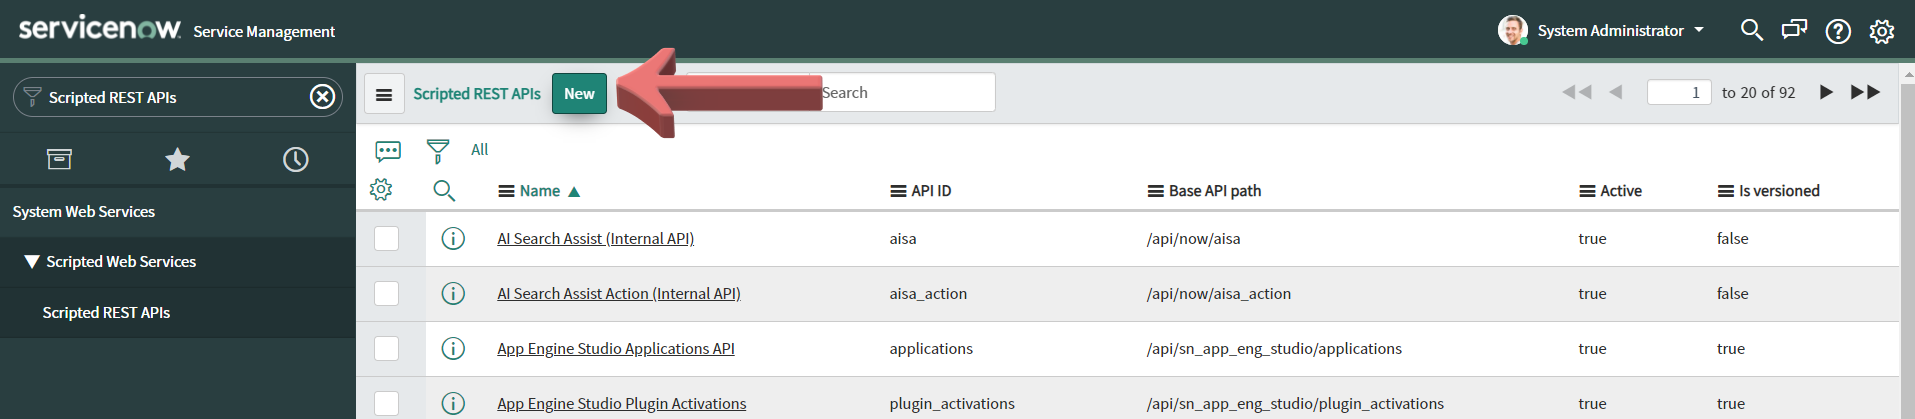Click the New button
This screenshot has width=1915, height=419.
(579, 94)
